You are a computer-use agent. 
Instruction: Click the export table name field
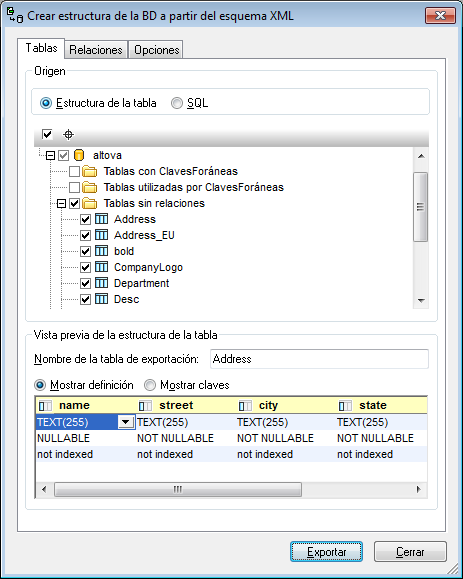tap(319, 359)
